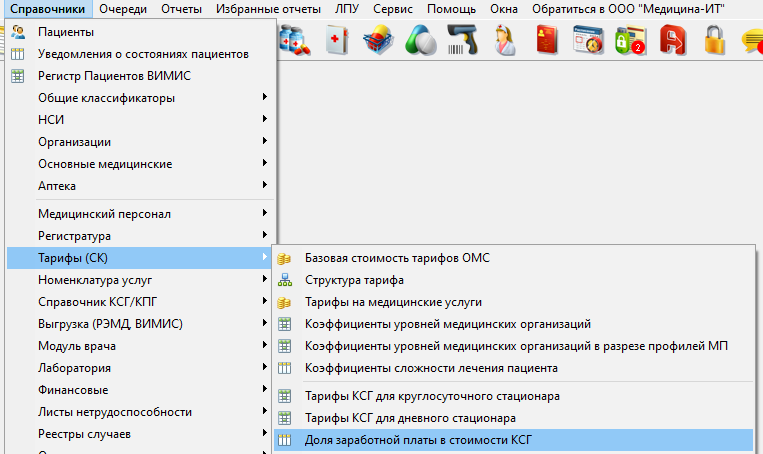This screenshot has height=454, width=763.
Task: Click the shopping basket with pills icon
Action: [377, 41]
